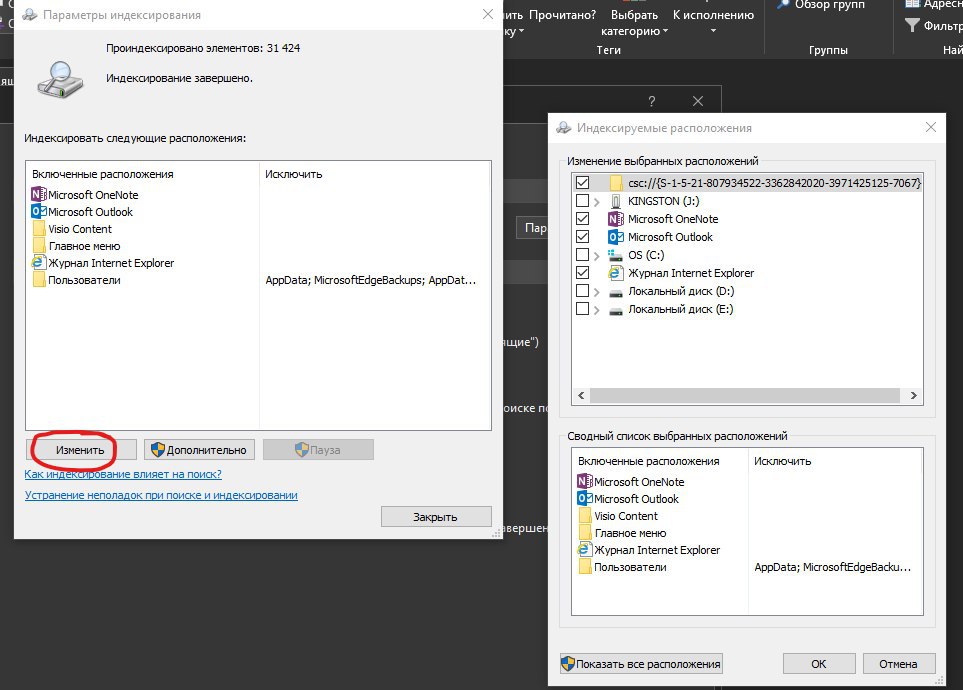Click the OS (C:) drive icon
The height and width of the screenshot is (690, 963).
(615, 254)
